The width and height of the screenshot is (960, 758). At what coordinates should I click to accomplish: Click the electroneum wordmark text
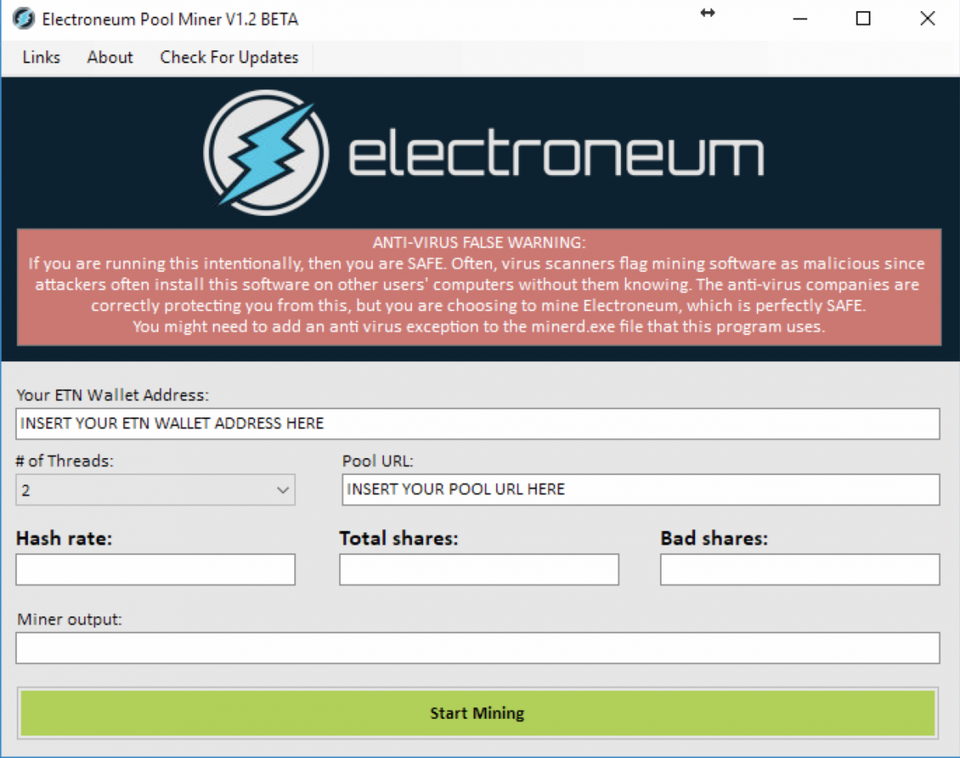(556, 152)
